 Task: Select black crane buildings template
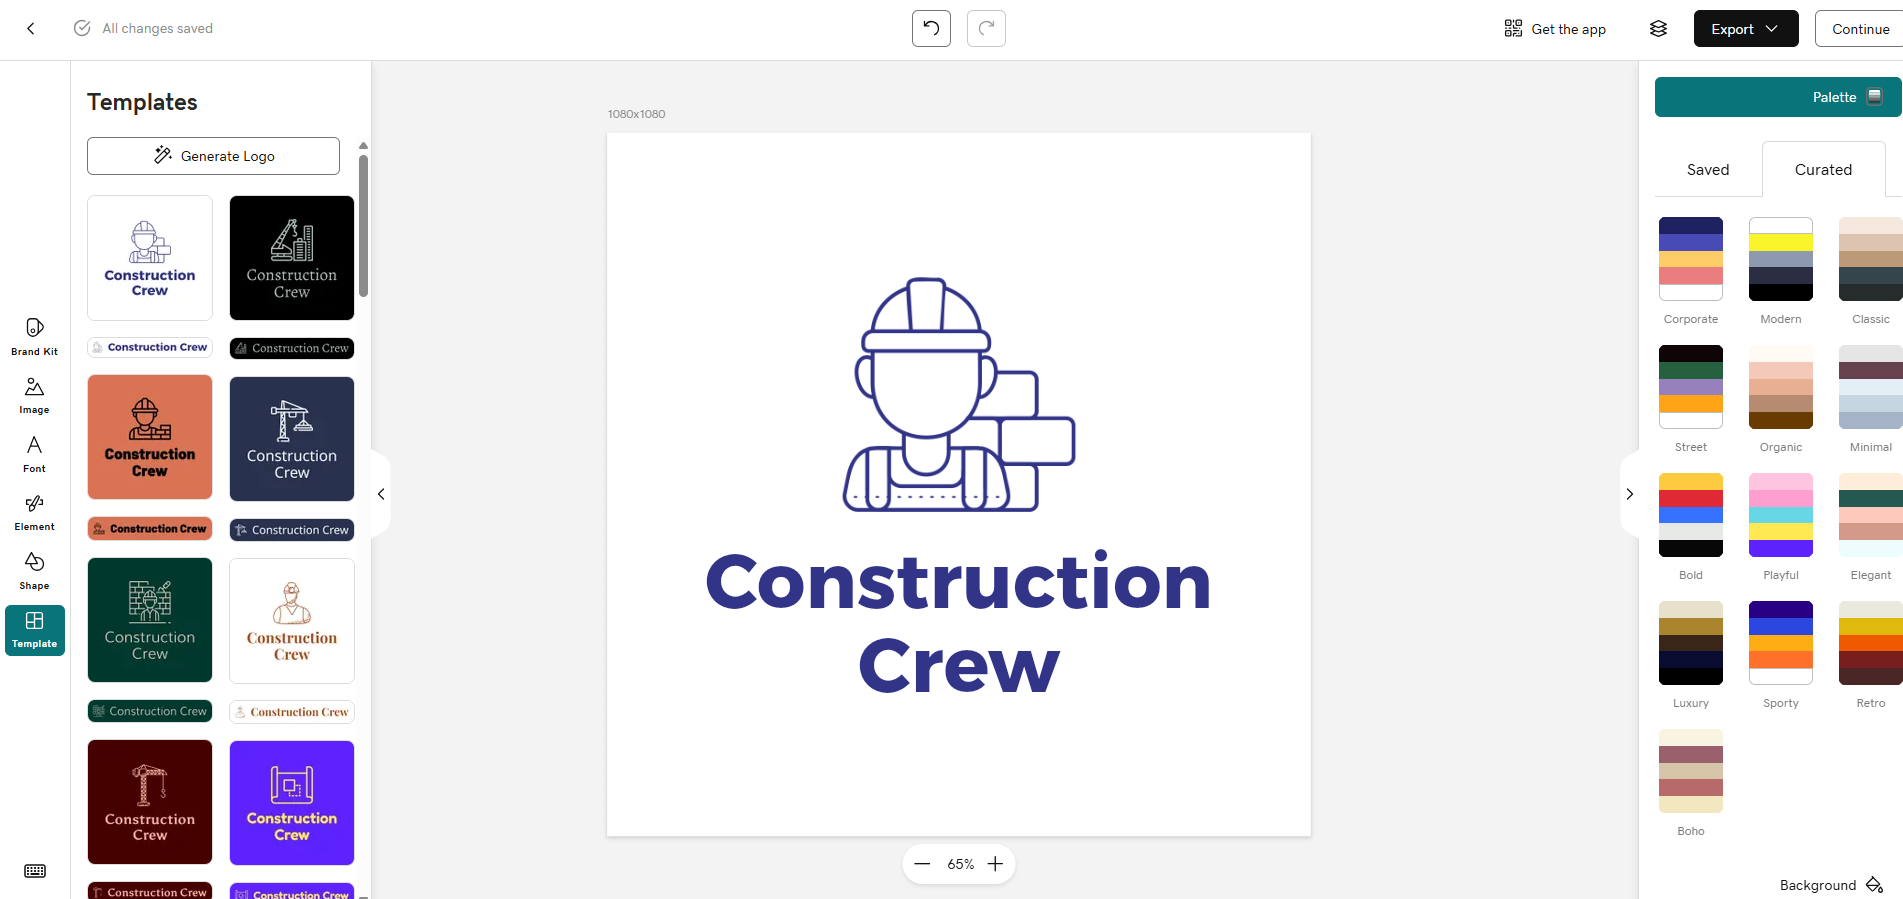(x=292, y=258)
